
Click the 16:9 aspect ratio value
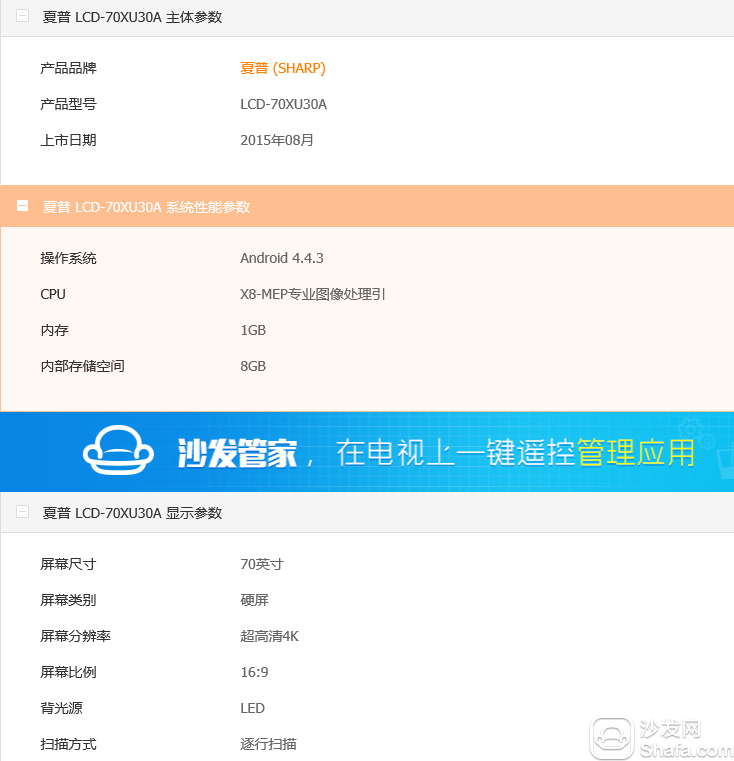tap(254, 672)
